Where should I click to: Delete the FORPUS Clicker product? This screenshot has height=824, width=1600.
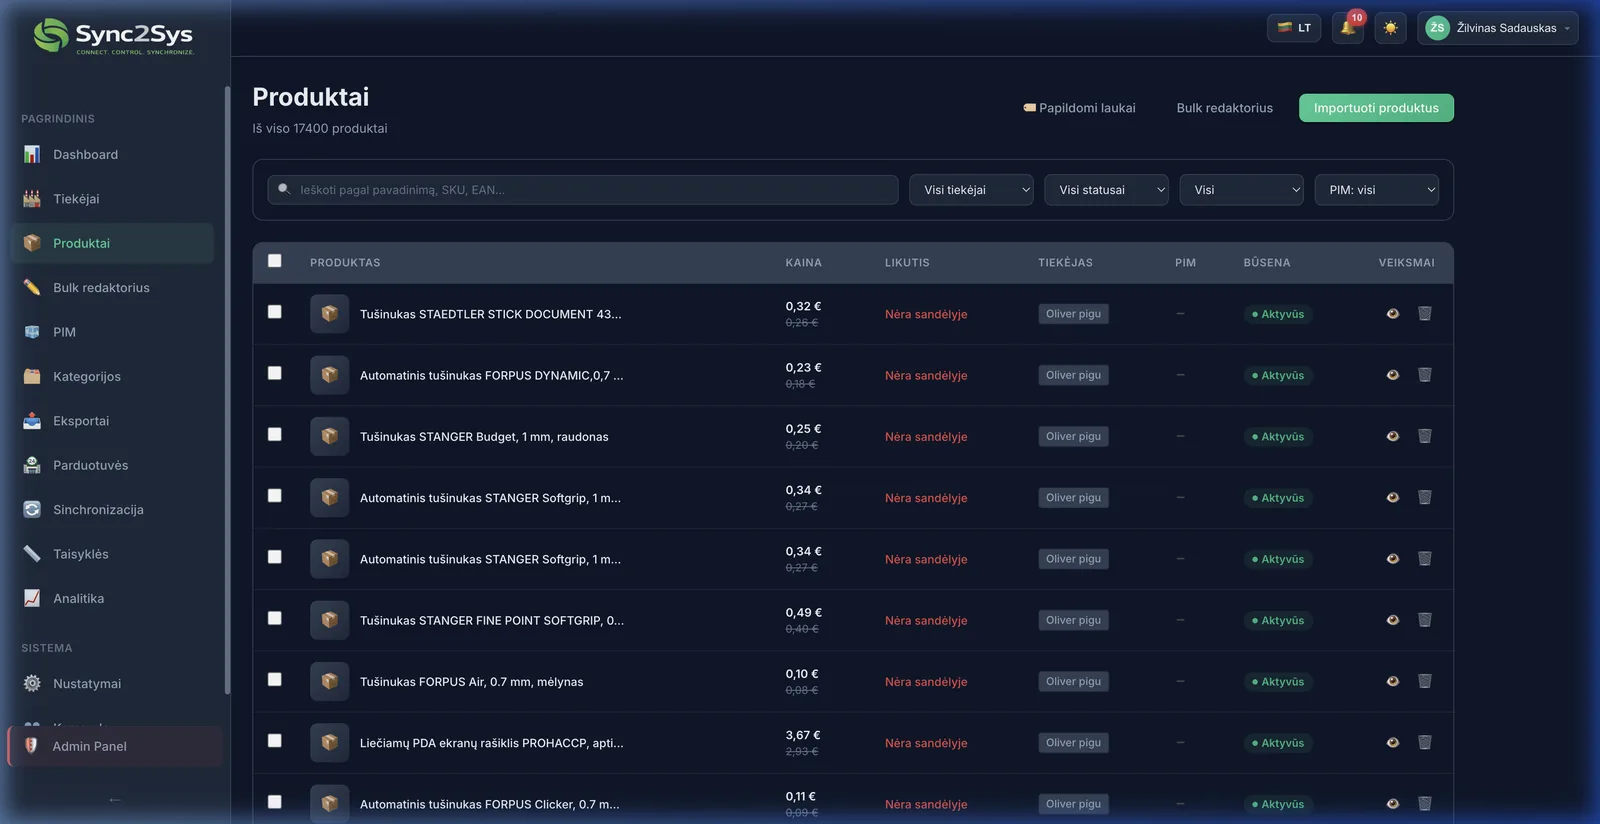tap(1425, 804)
